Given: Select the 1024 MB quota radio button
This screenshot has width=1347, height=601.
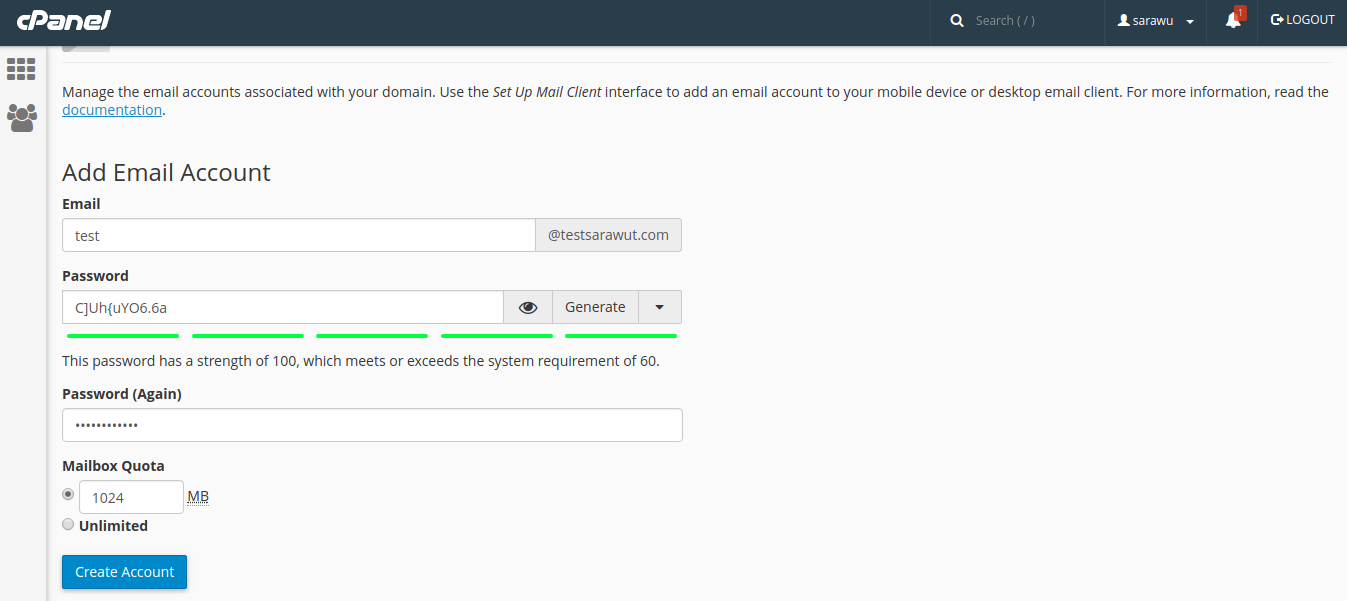Looking at the screenshot, I should click(x=68, y=494).
